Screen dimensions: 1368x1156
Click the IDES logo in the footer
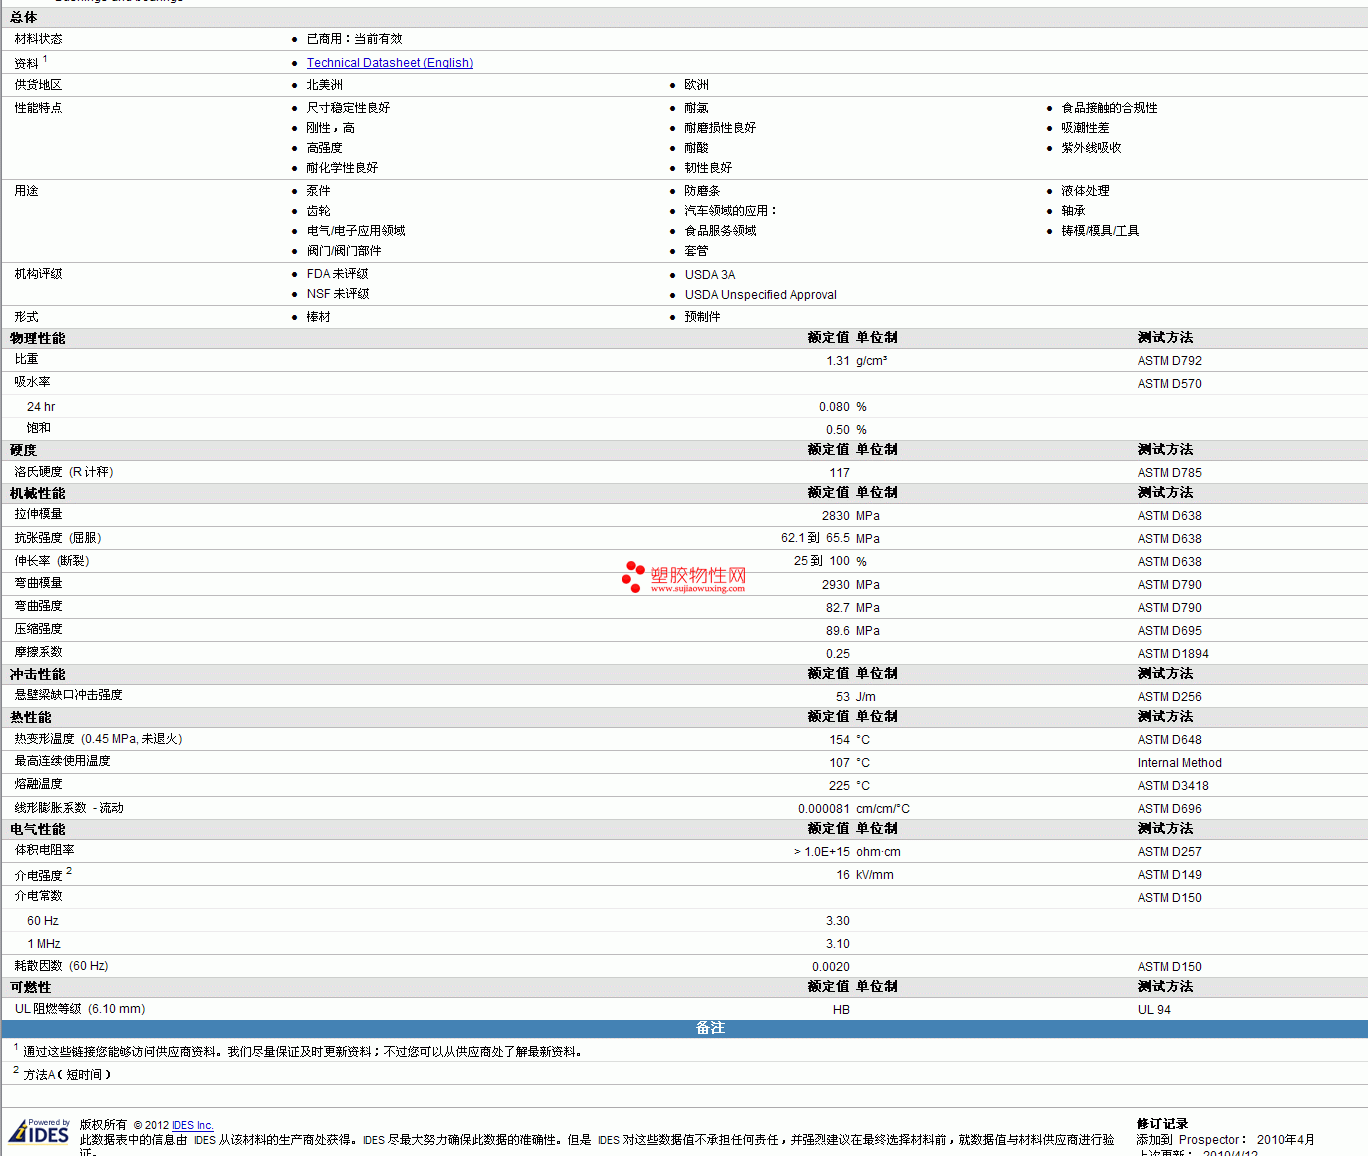40,1132
